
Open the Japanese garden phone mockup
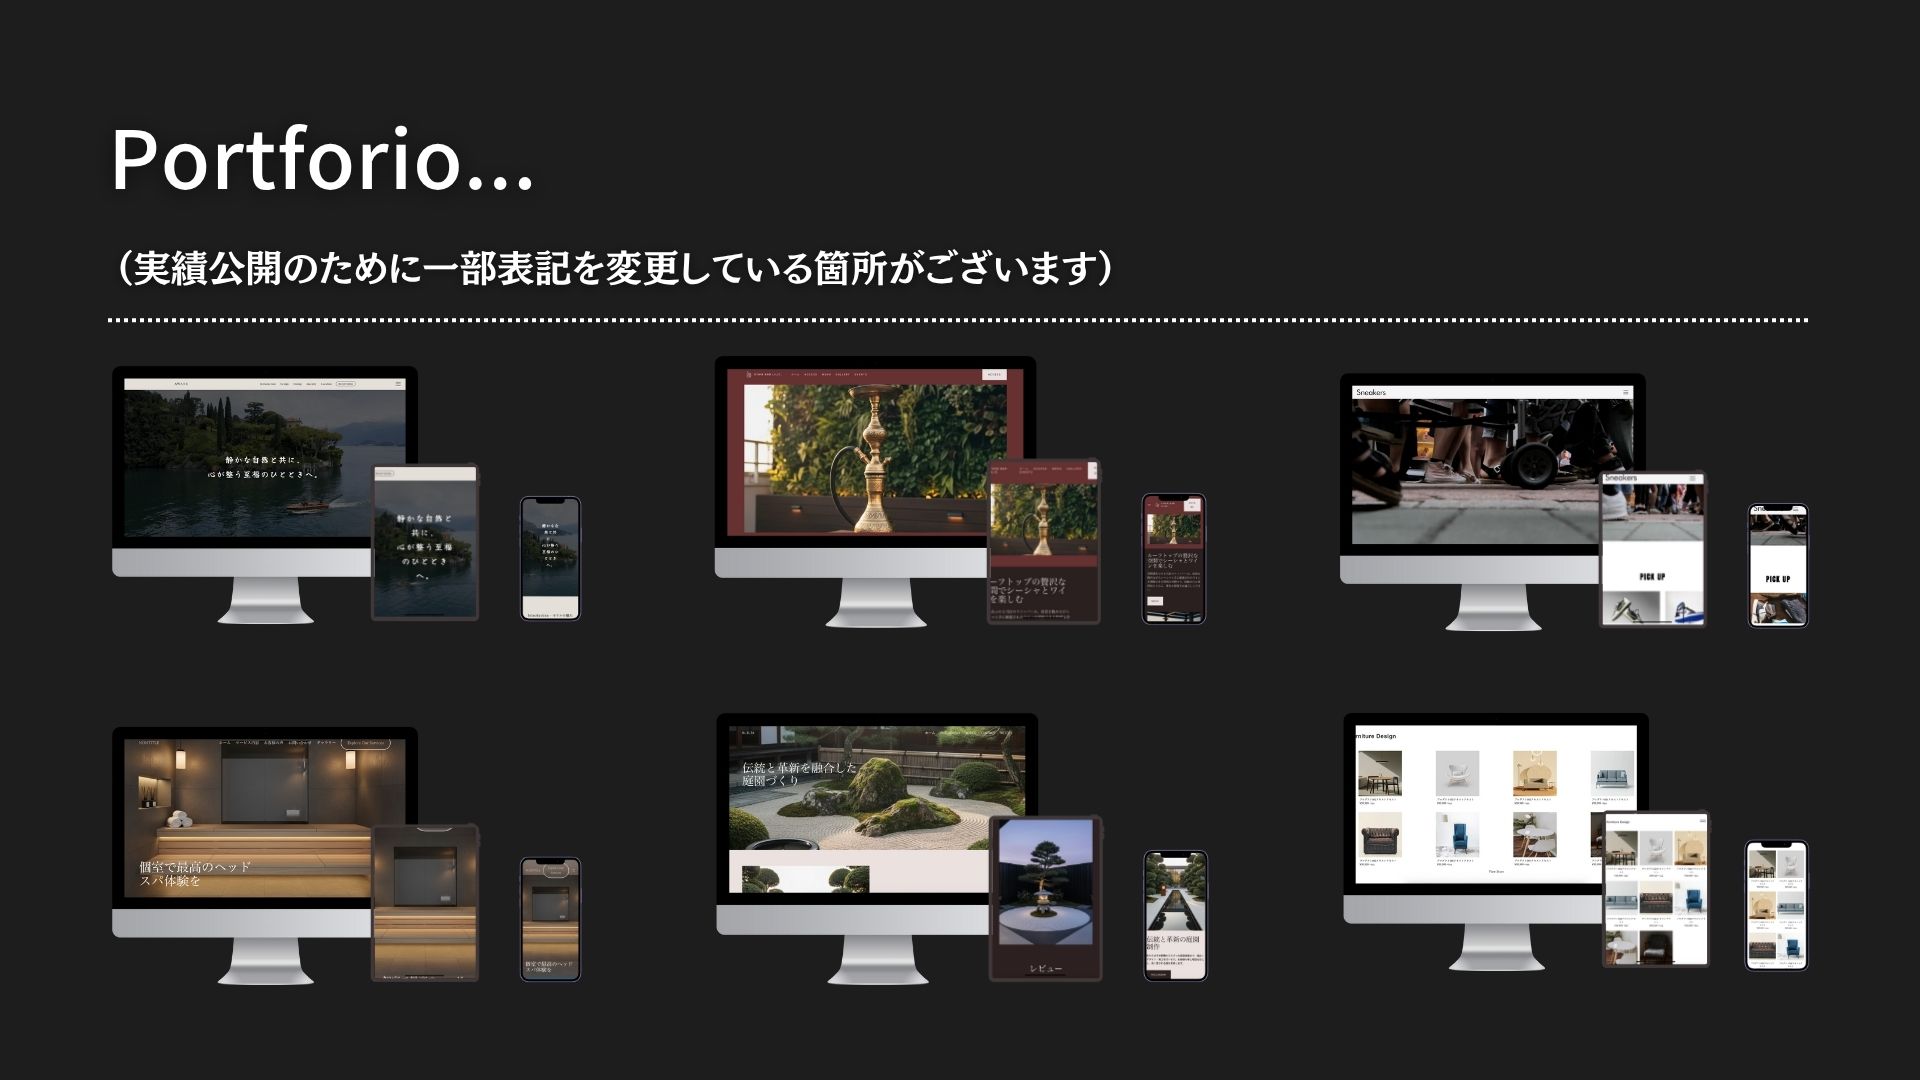click(1175, 915)
